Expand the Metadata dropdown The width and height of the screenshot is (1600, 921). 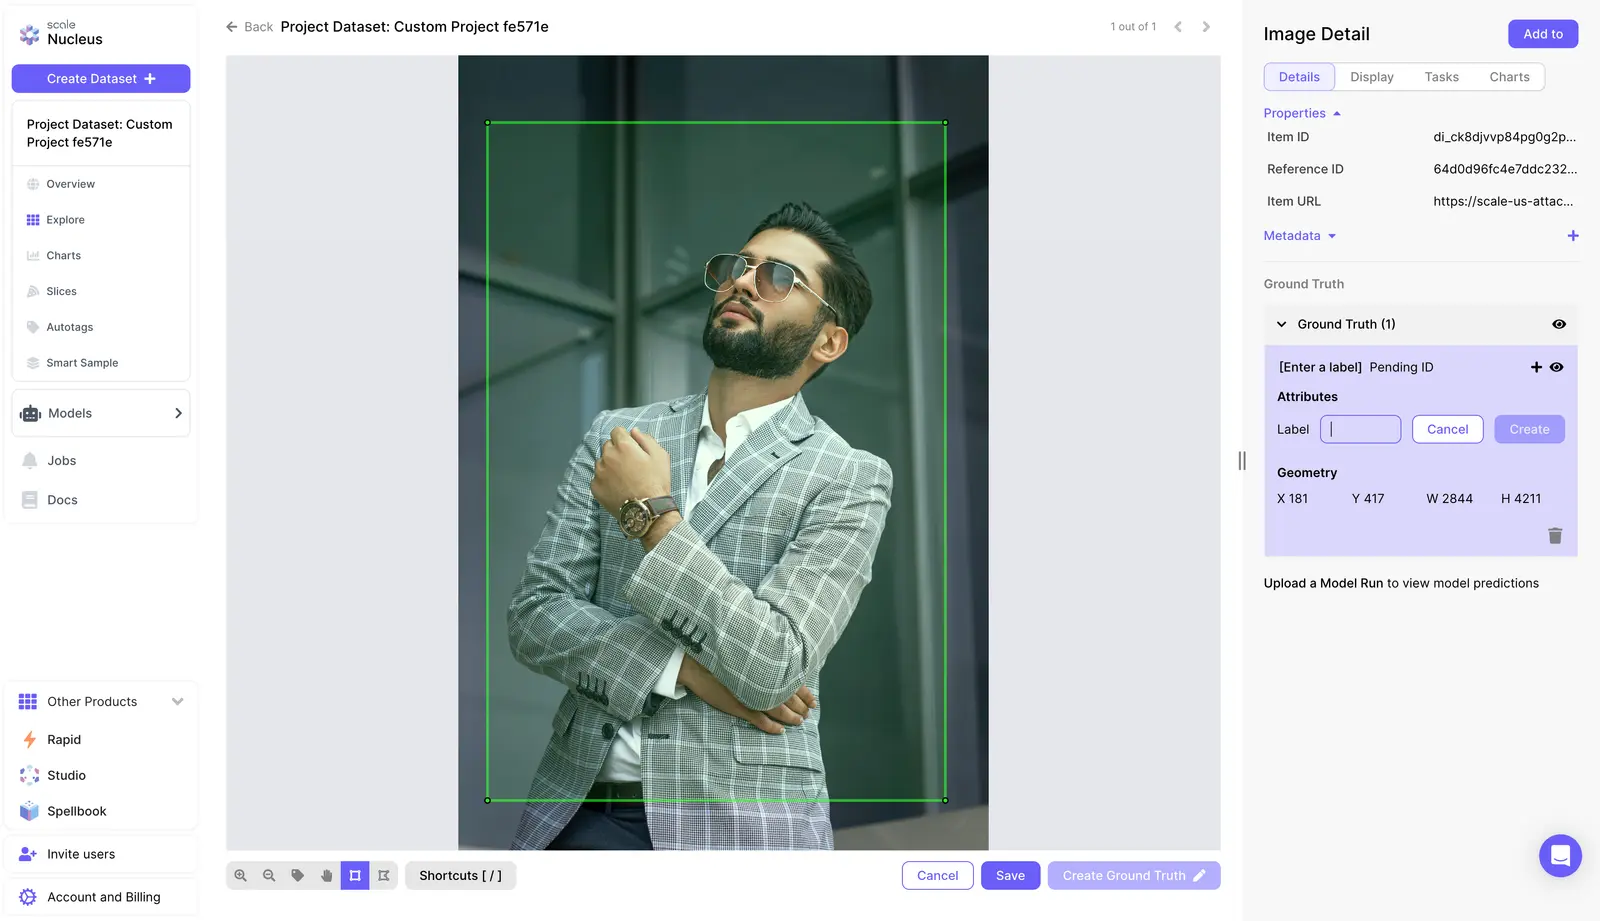click(1300, 235)
